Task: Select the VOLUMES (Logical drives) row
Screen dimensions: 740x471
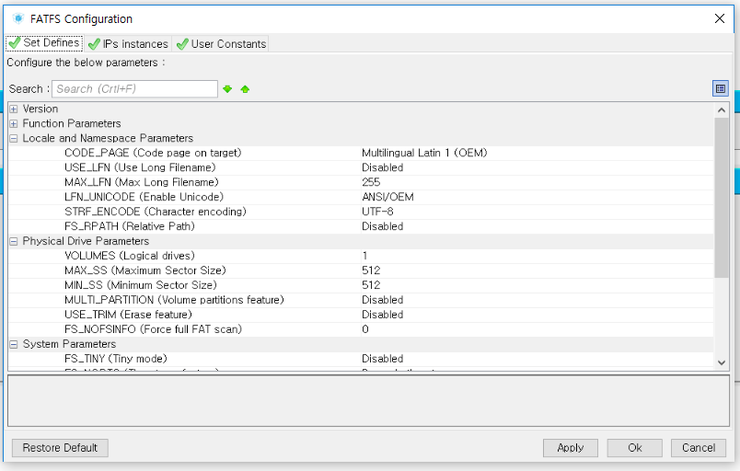Action: [x=361, y=256]
